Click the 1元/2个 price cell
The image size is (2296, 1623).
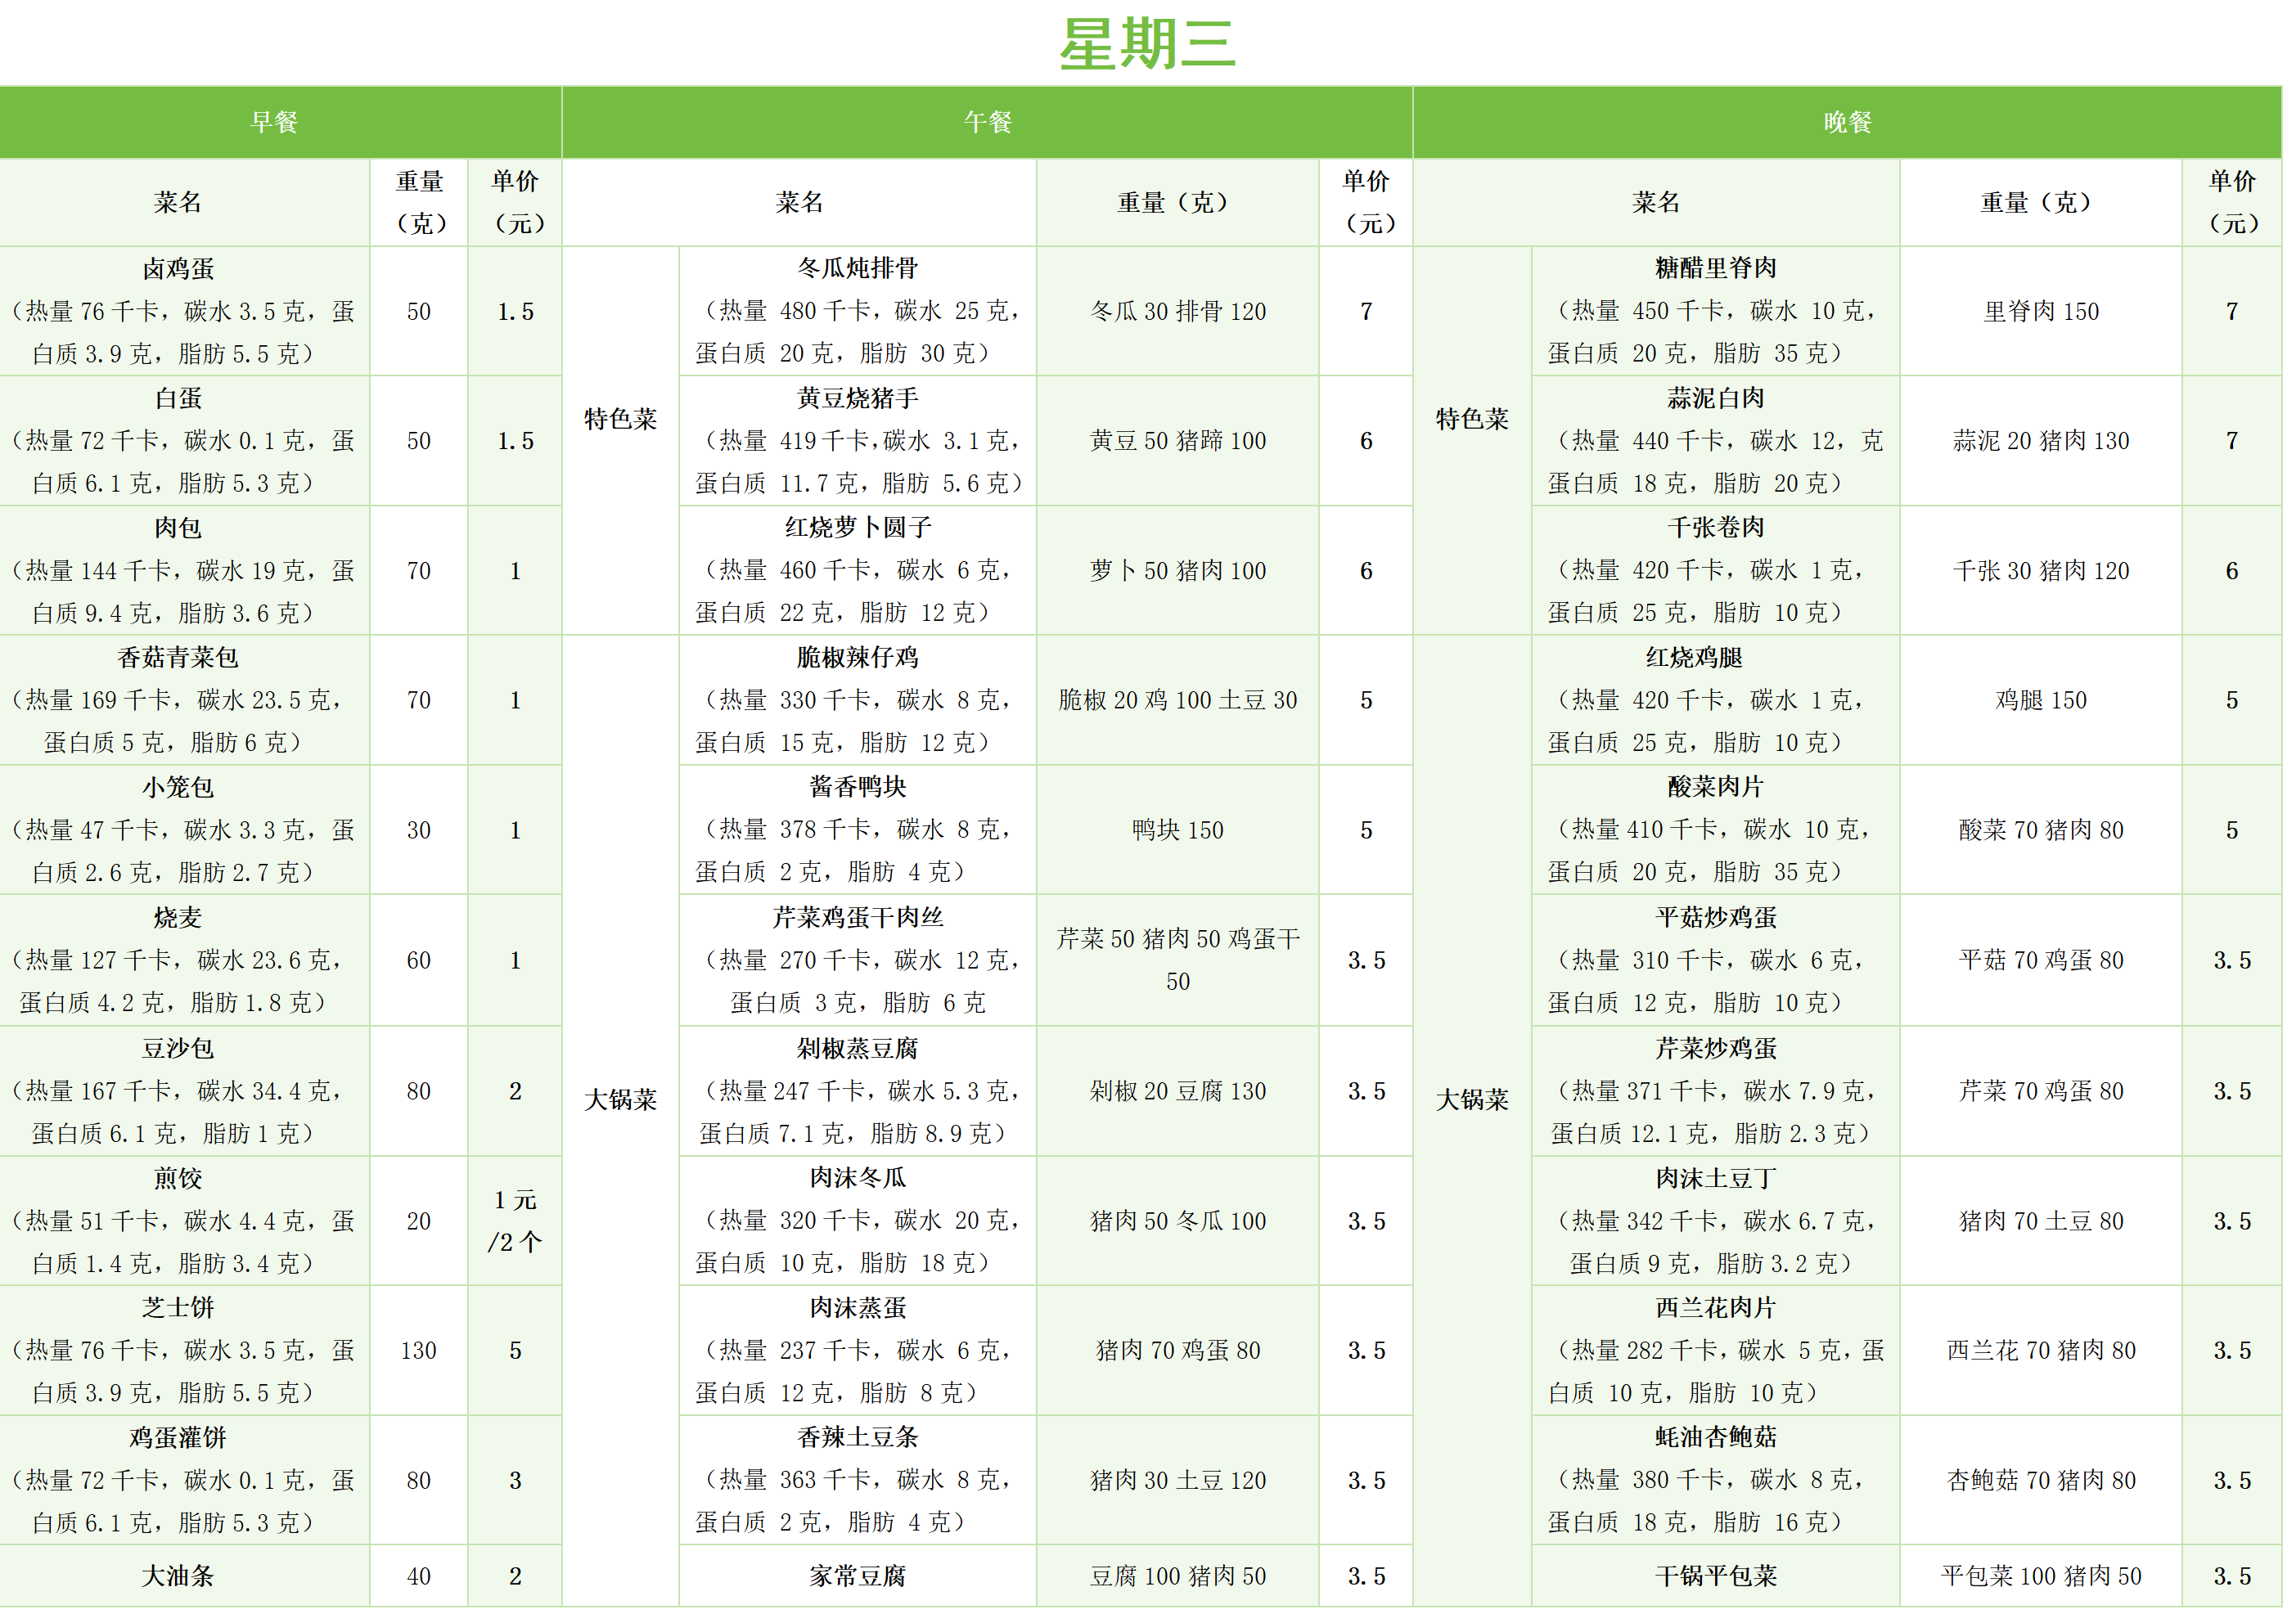[515, 1221]
